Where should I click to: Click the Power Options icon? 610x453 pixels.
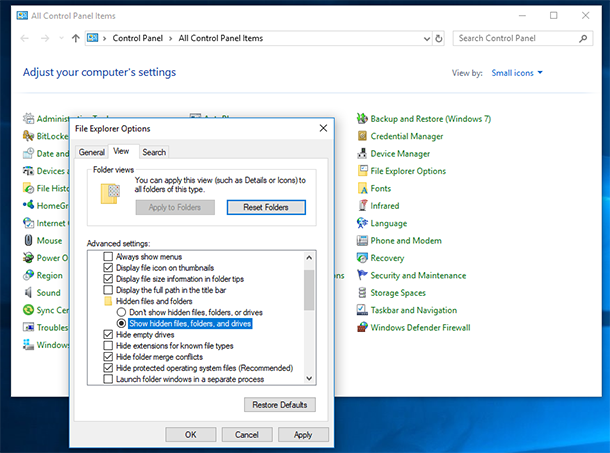click(x=28, y=258)
